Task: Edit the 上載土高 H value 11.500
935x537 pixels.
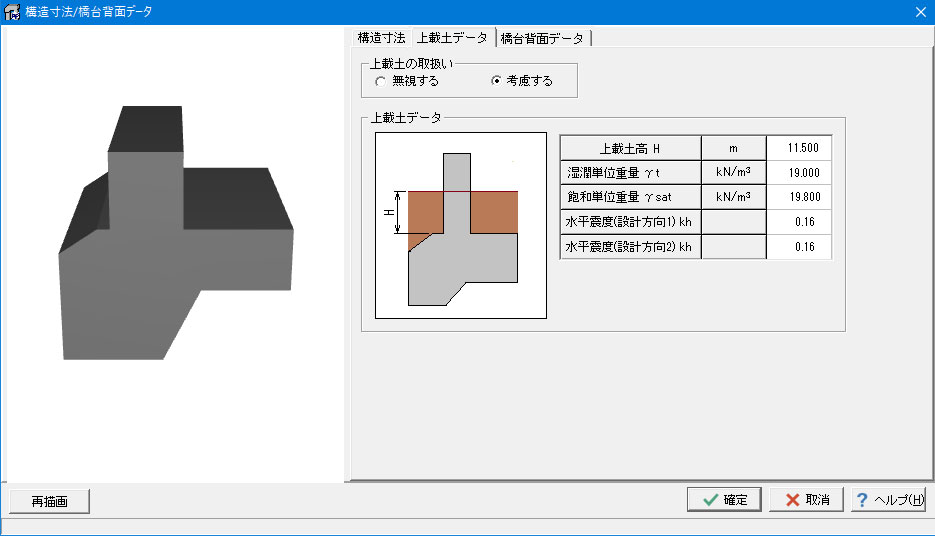Action: click(799, 148)
